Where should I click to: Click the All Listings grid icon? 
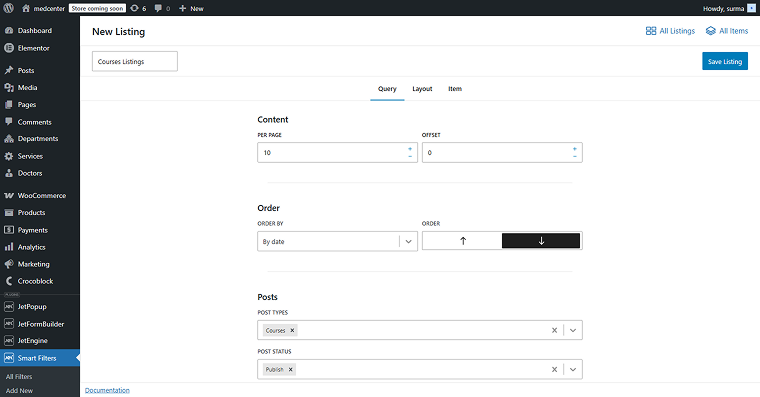[651, 31]
